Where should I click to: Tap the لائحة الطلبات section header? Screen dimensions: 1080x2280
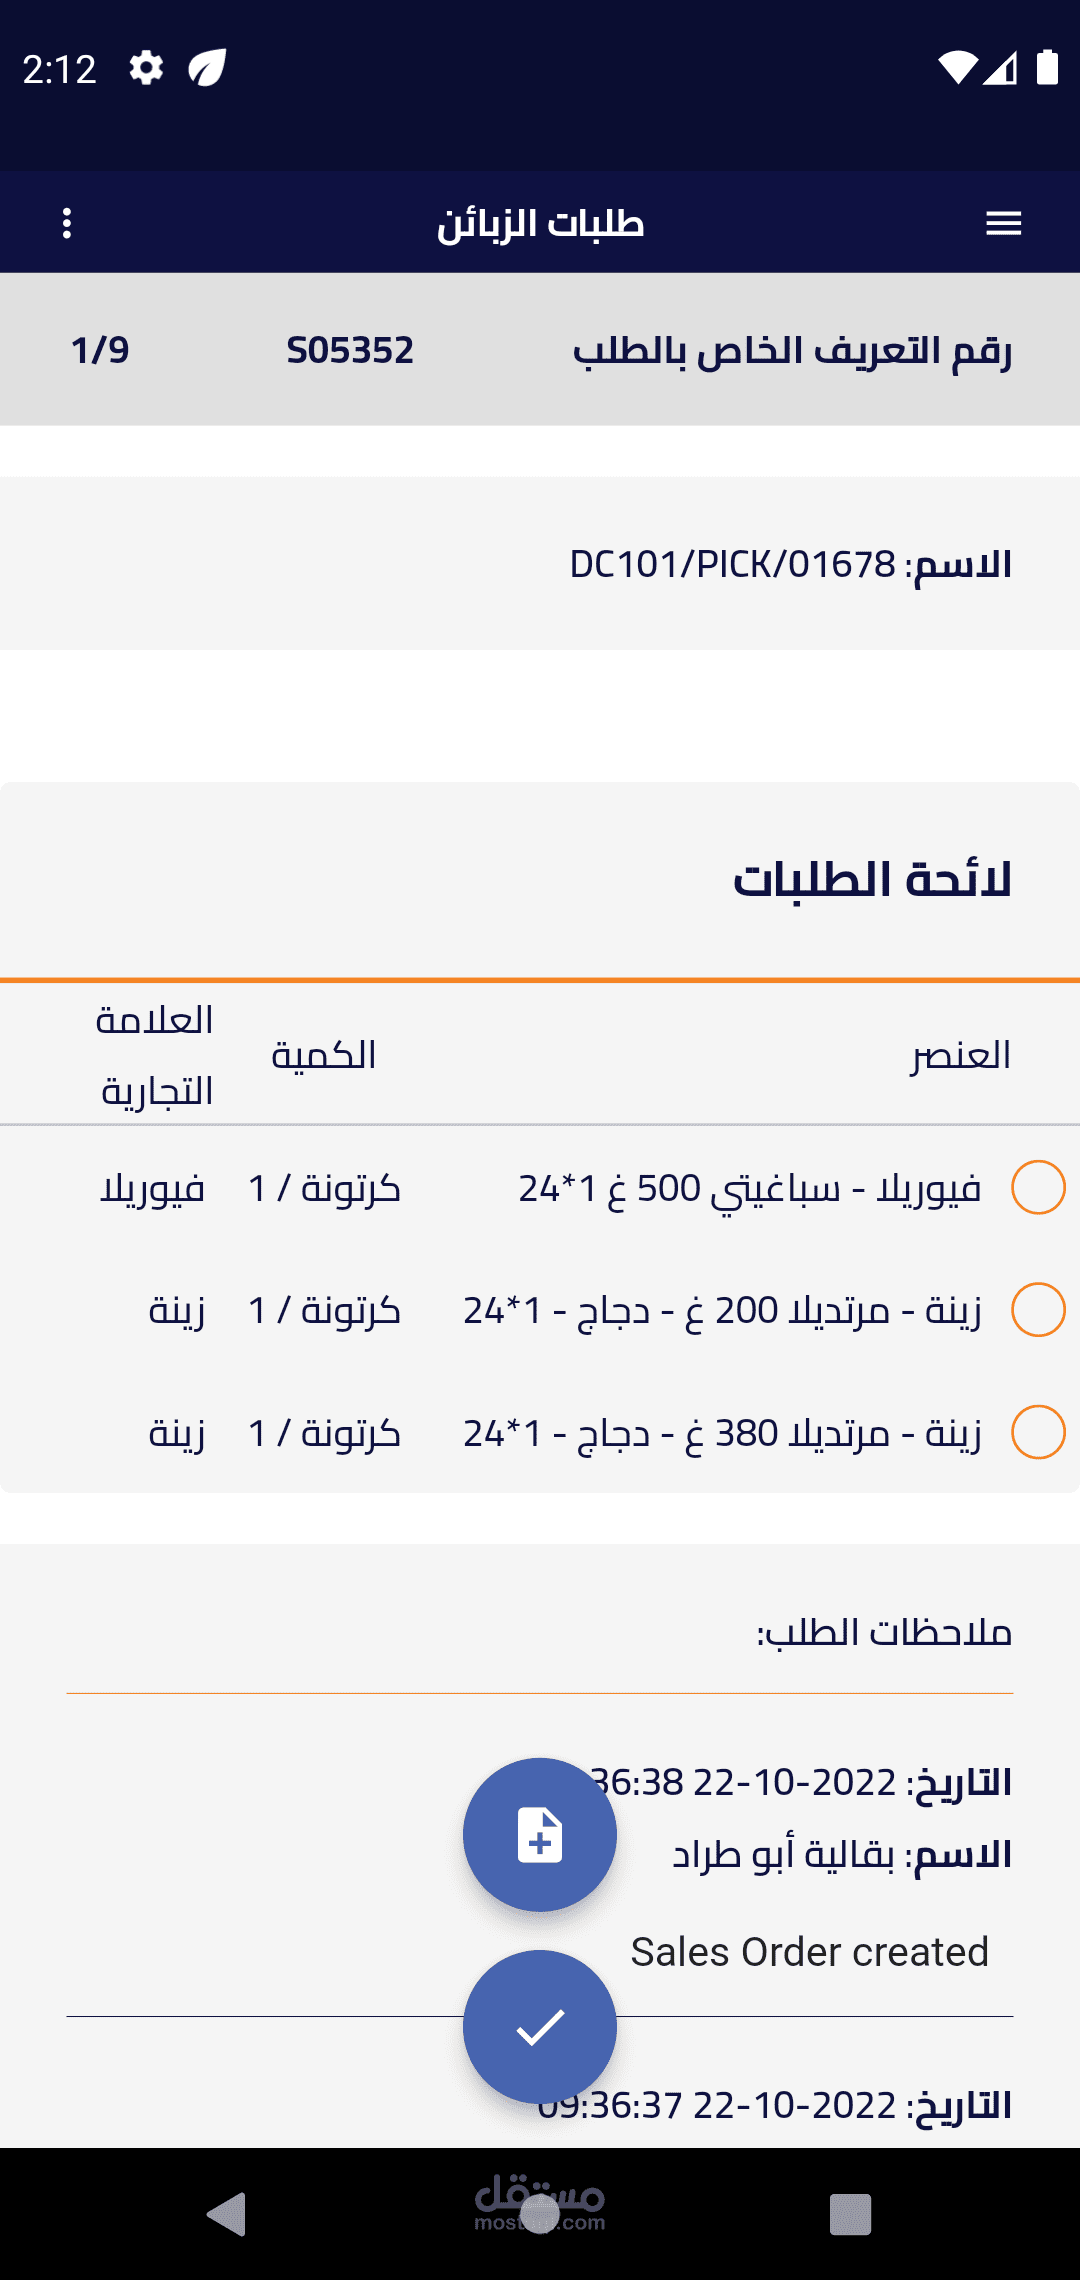coord(872,880)
